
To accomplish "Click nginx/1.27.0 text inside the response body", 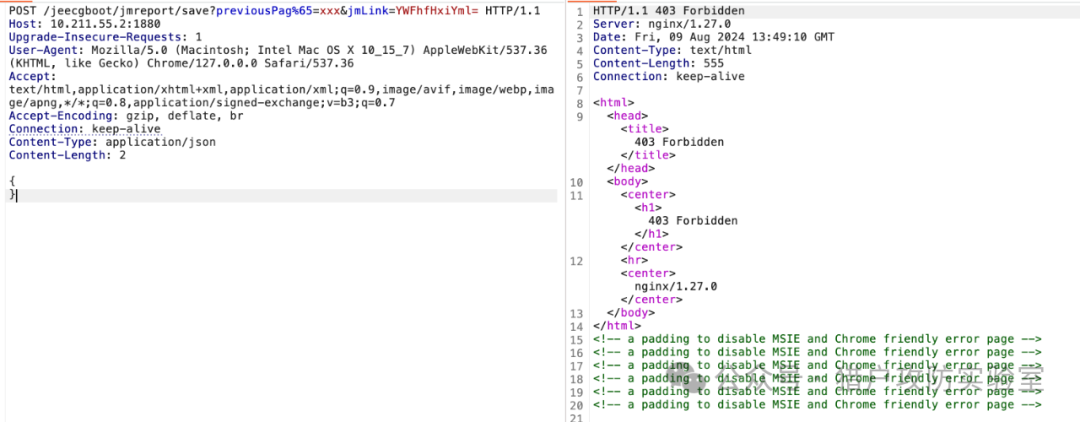I will click(675, 286).
